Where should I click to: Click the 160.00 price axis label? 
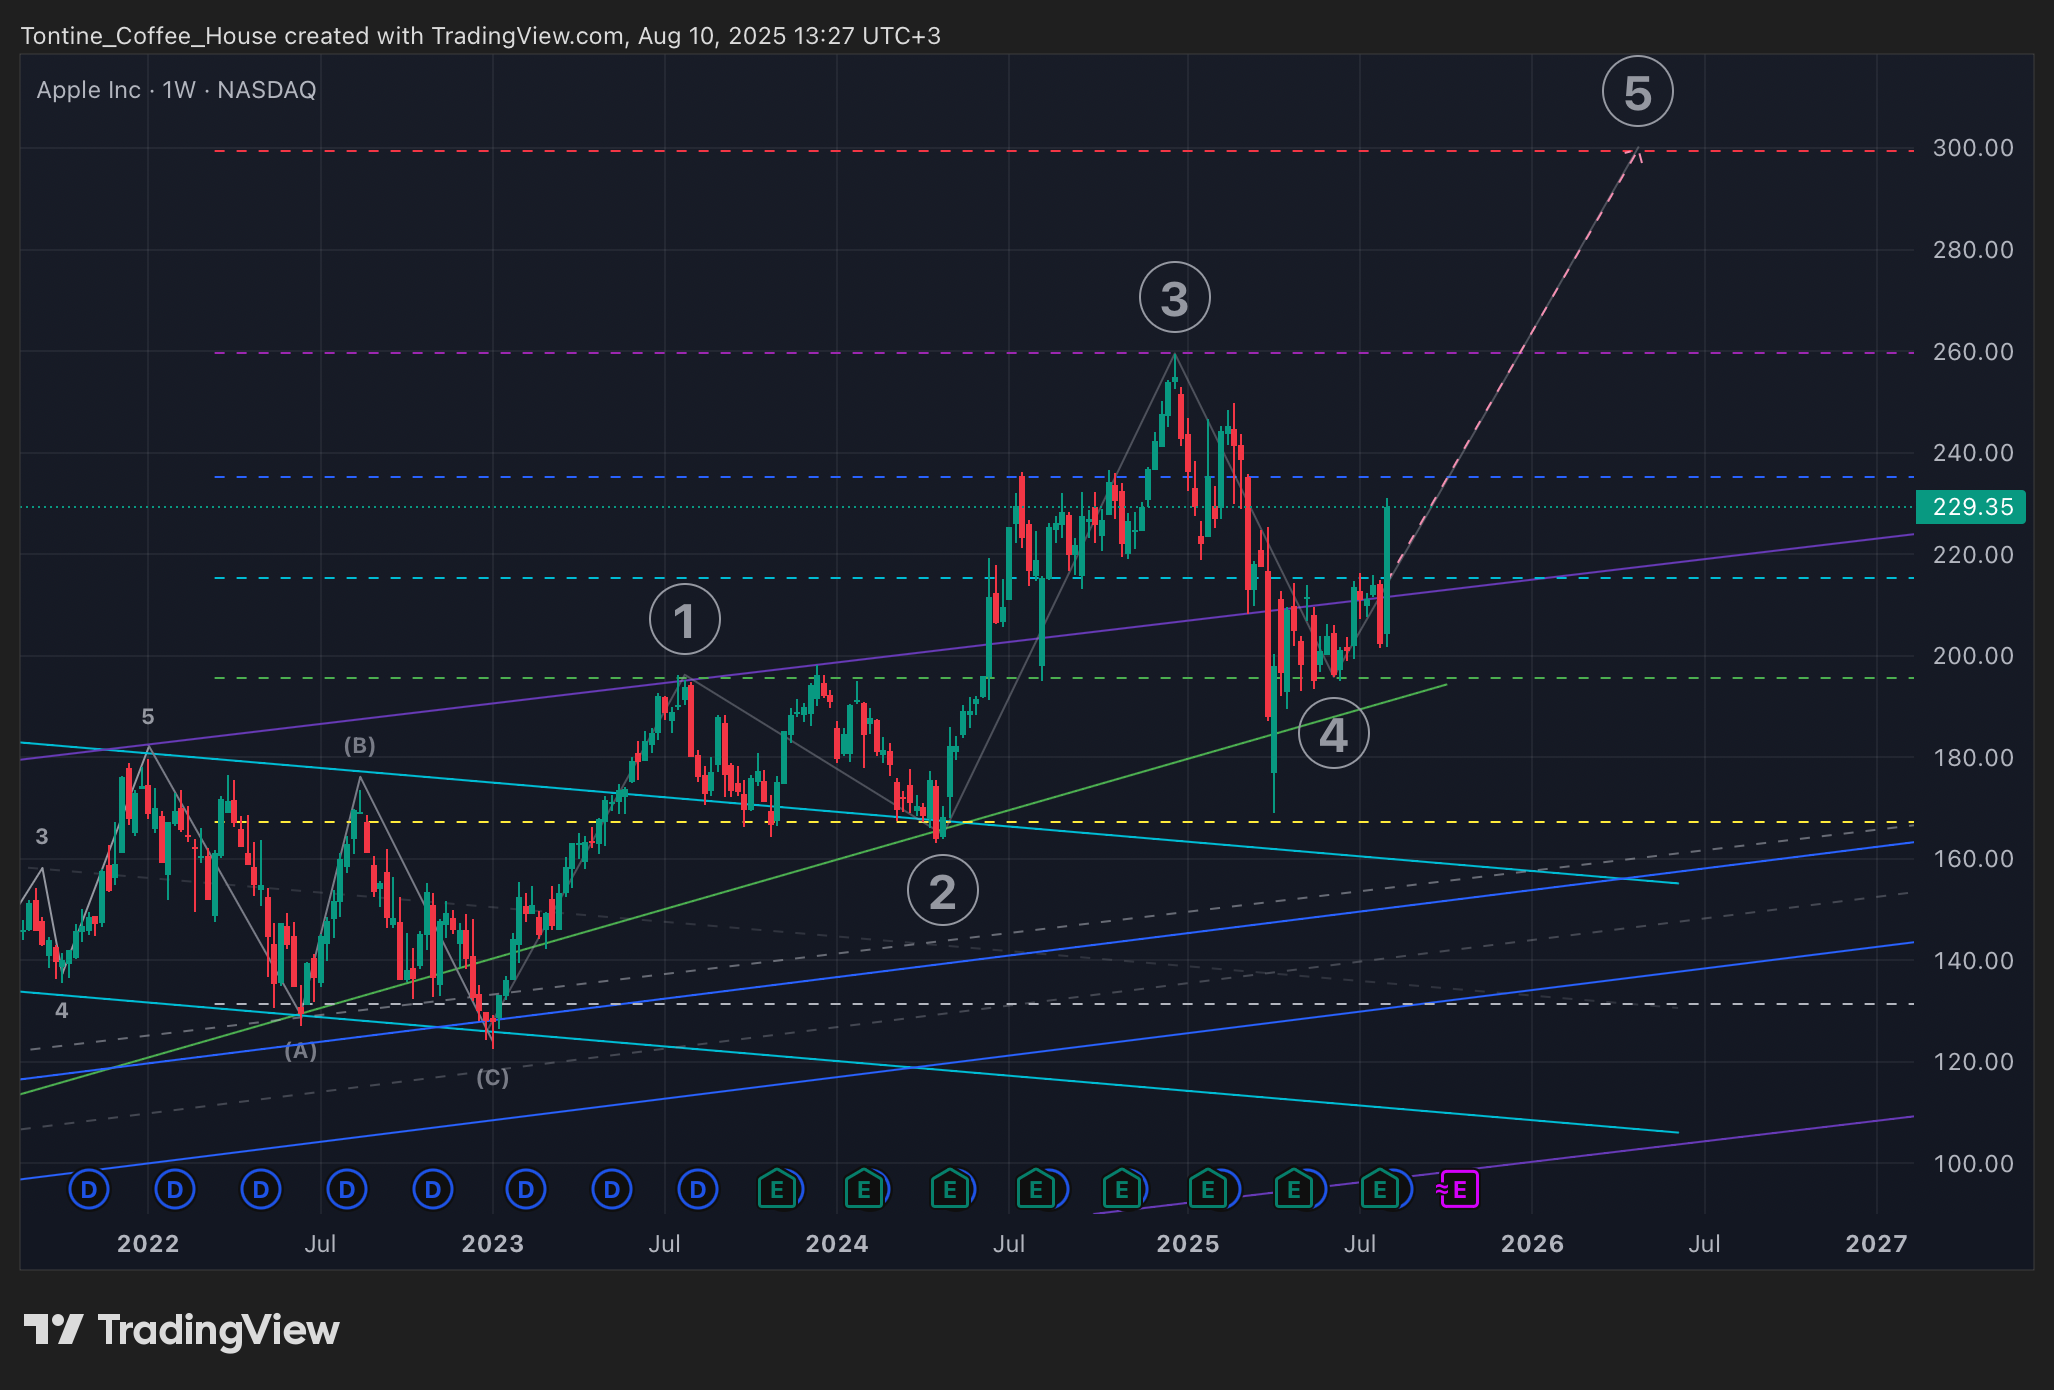(1973, 859)
